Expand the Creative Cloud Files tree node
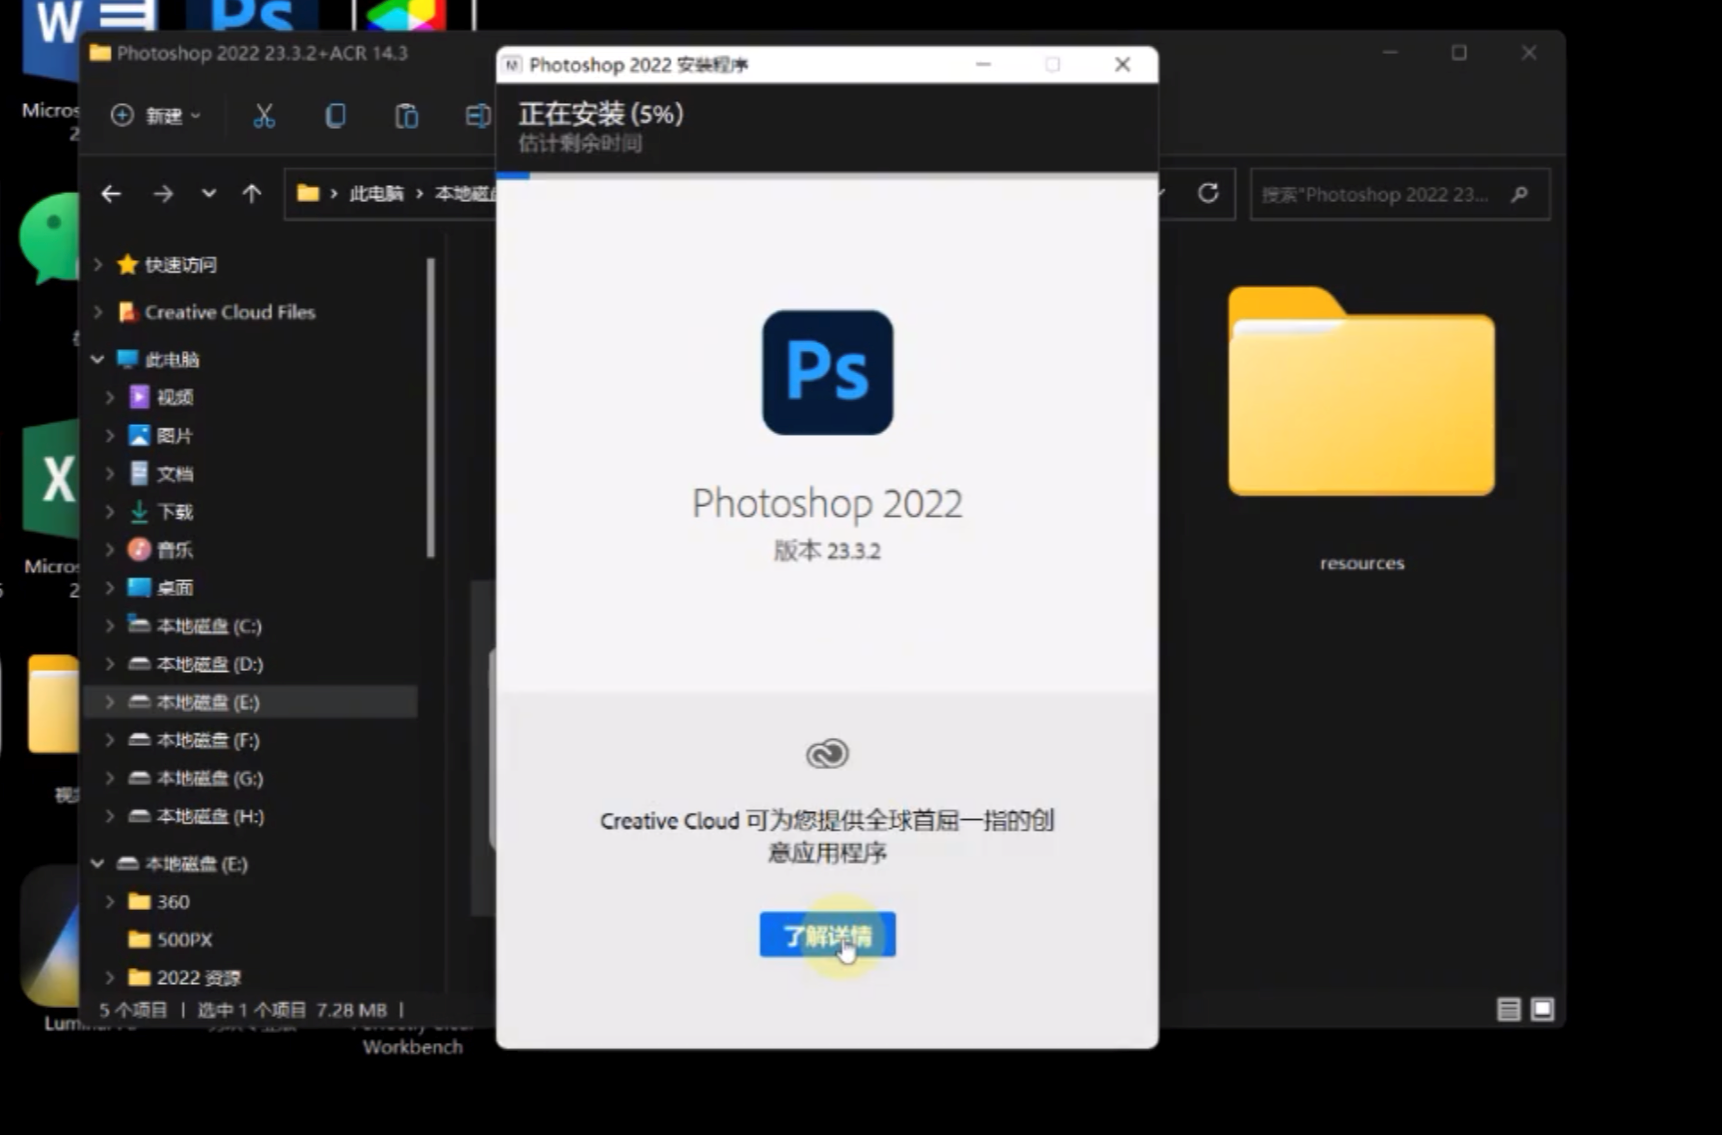1722x1135 pixels. click(x=98, y=312)
